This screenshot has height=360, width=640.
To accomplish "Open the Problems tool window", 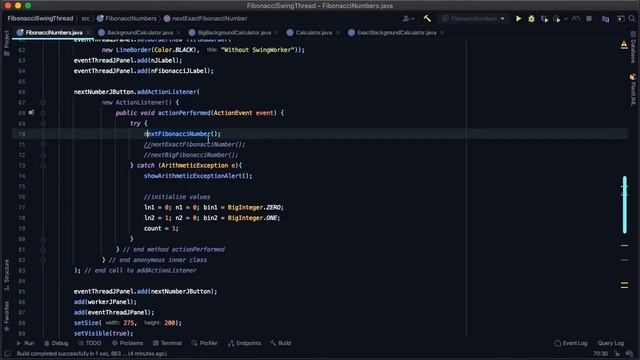I will tap(127, 343).
